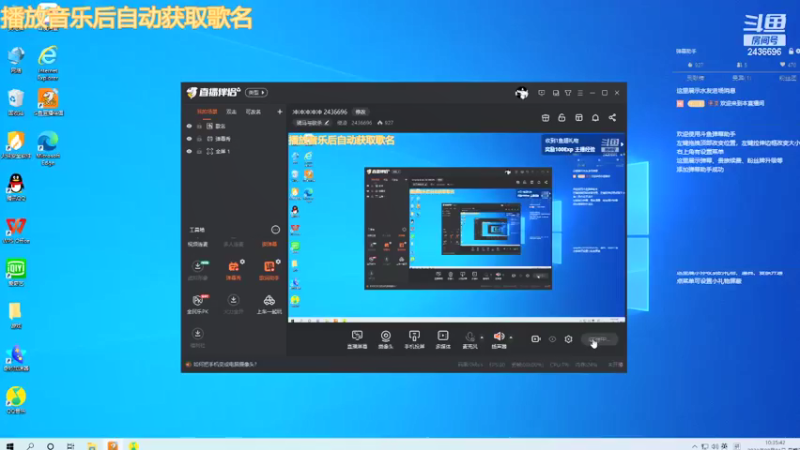Open mode pill next to 直播伴侣 logo
This screenshot has height=450, width=800.
(256, 92)
